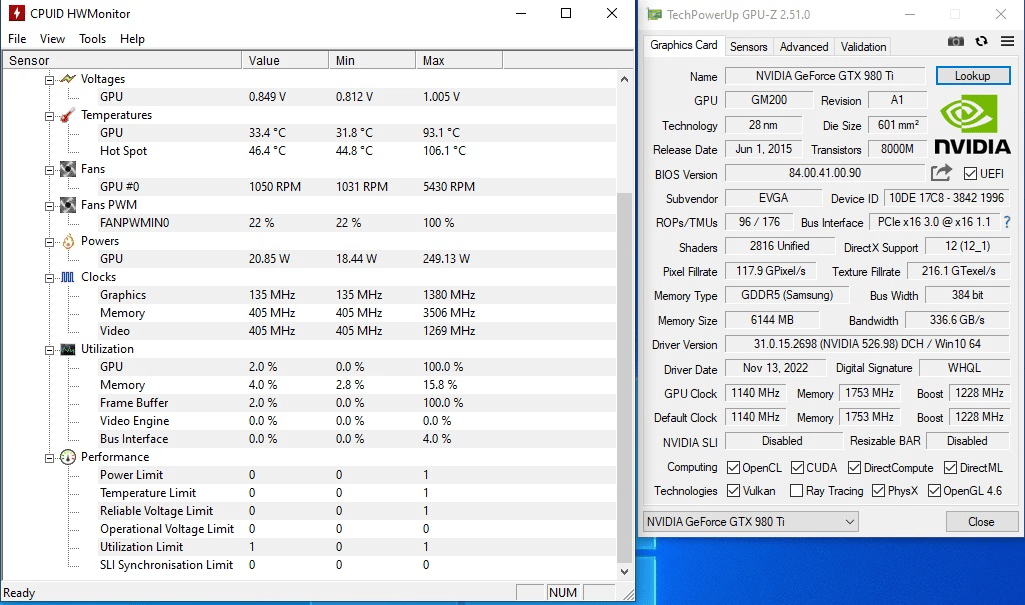Viewport: 1025px width, 605px height.
Task: Click the Bus Interface question mark icon
Action: (x=1007, y=222)
